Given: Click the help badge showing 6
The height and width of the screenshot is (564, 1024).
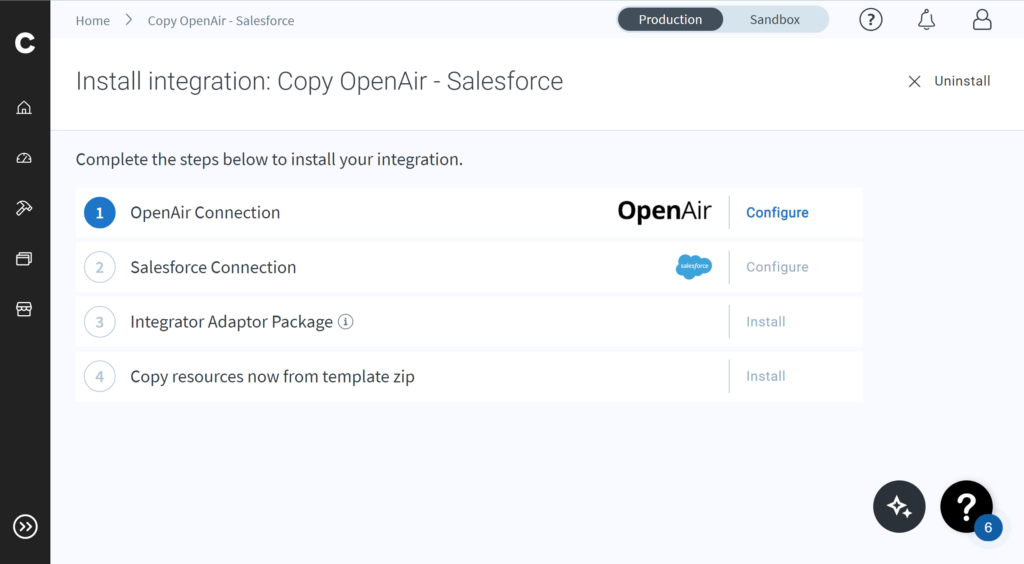Looking at the screenshot, I should [x=988, y=527].
